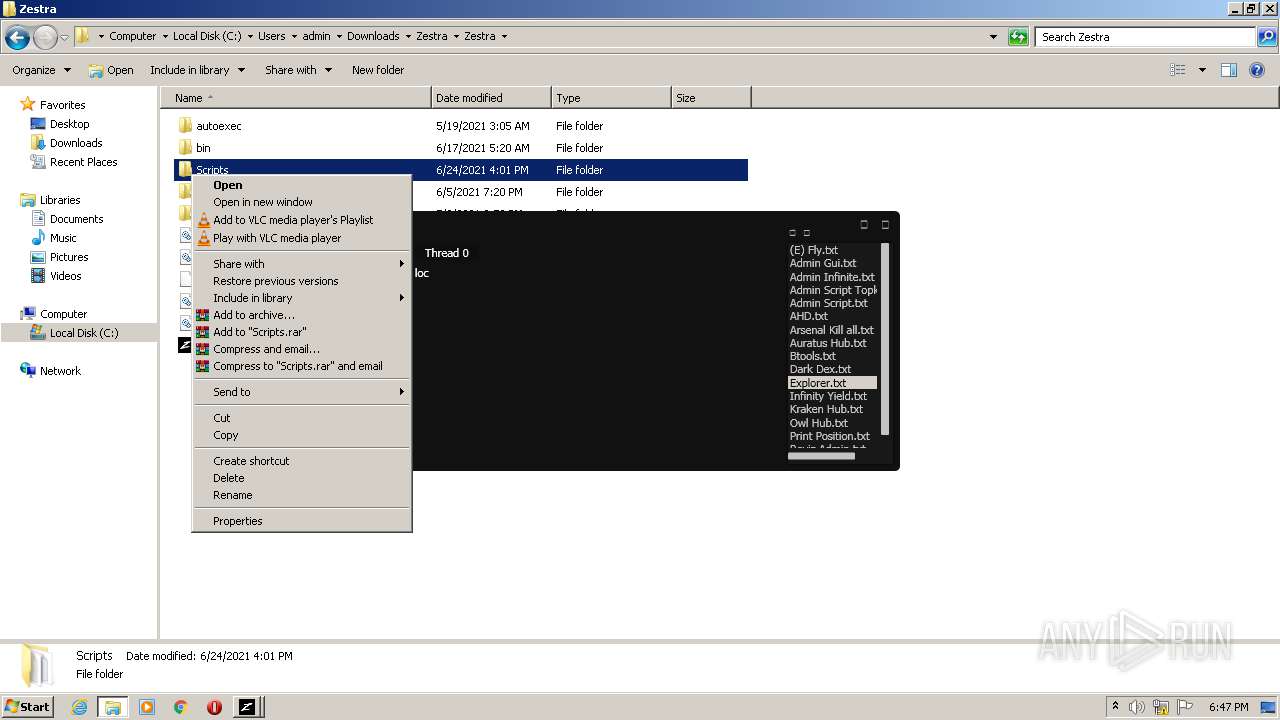Image resolution: width=1280 pixels, height=720 pixels.
Task: Choose Rename in context menu
Action: [302, 495]
